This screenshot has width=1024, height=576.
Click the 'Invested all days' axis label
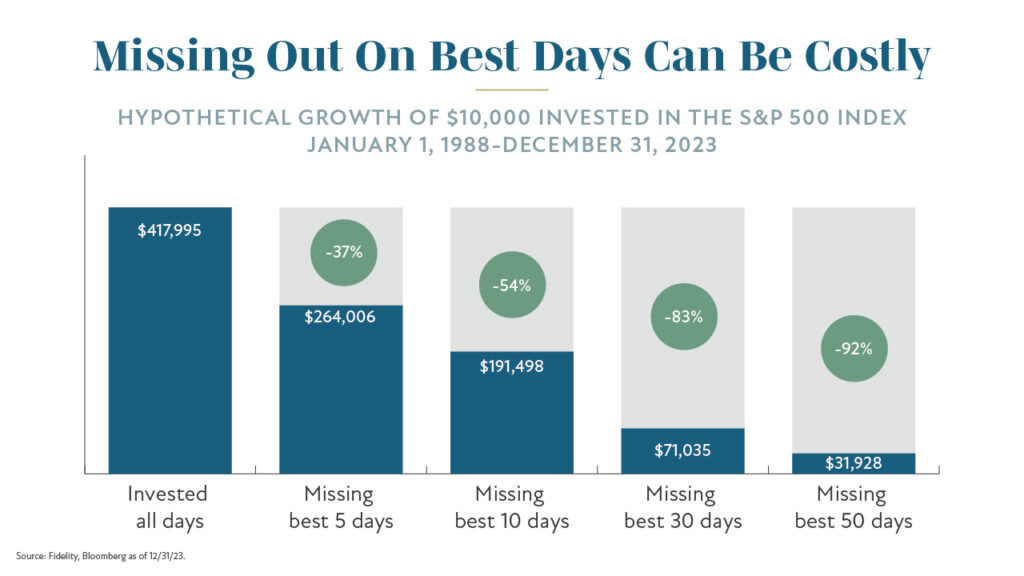[x=168, y=507]
